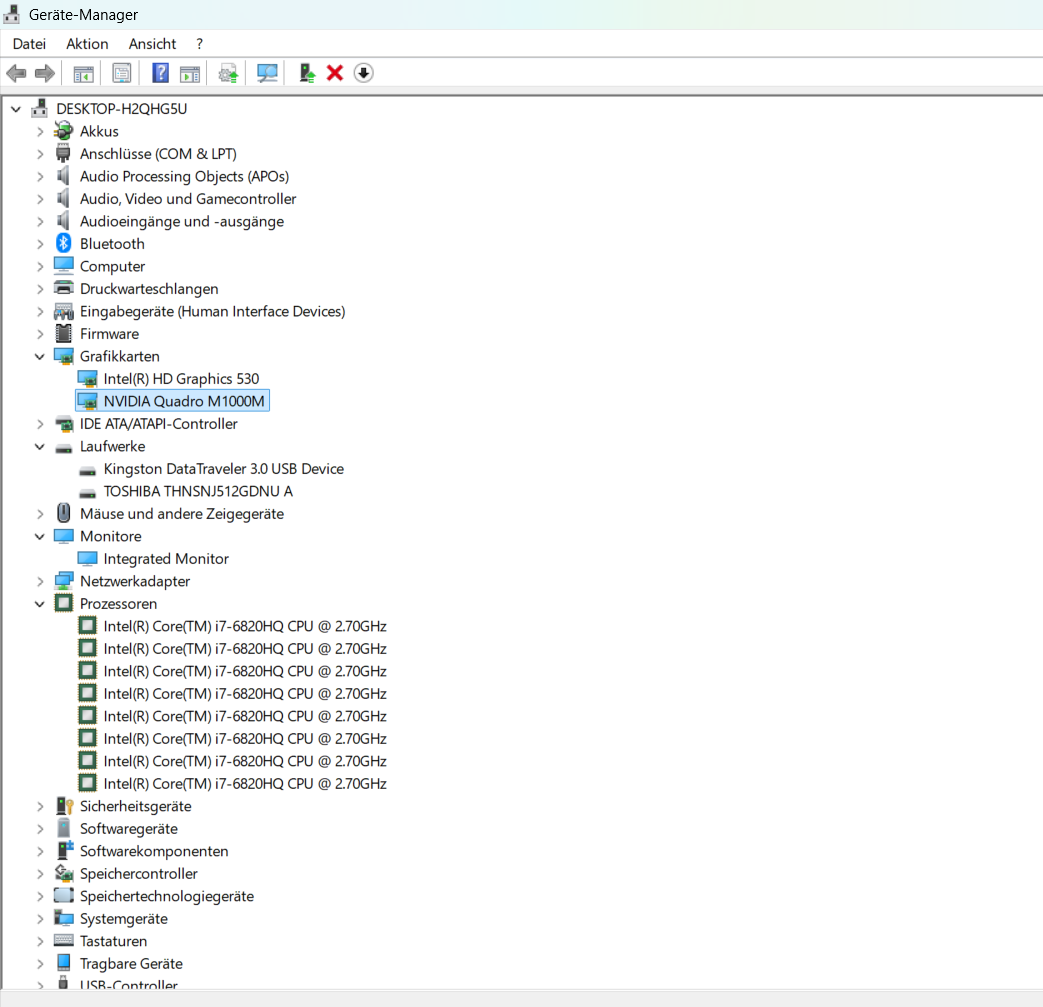Screen dimensions: 1043x1007
Task: Click the red X uninstall device icon
Action: (x=335, y=73)
